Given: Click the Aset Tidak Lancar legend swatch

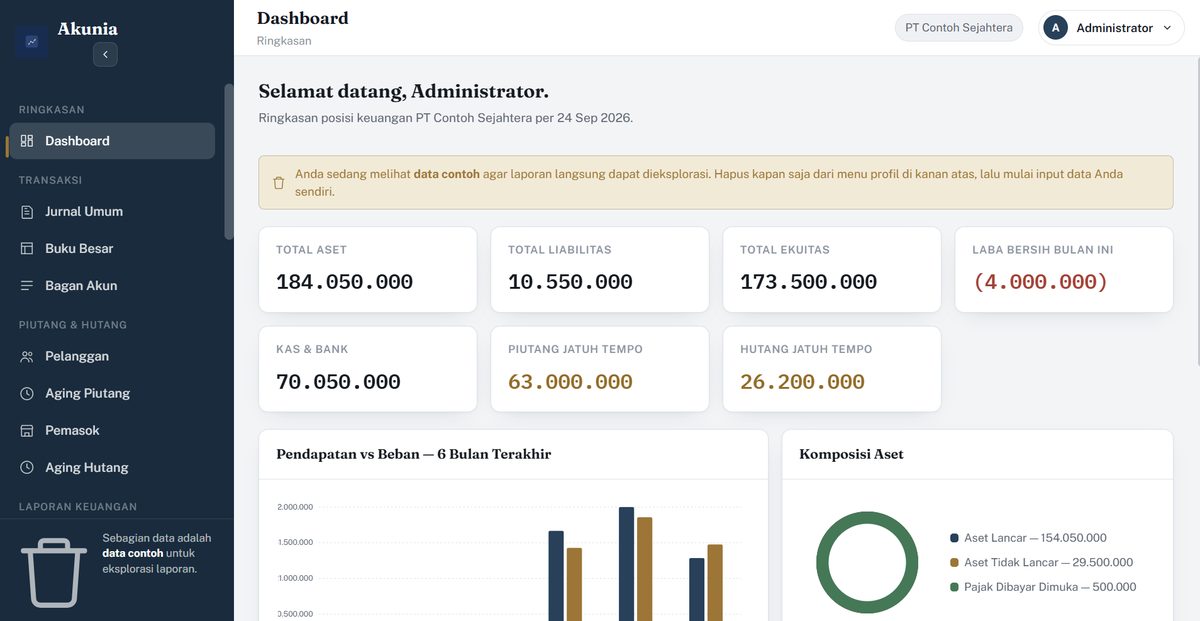Looking at the screenshot, I should [x=954, y=562].
